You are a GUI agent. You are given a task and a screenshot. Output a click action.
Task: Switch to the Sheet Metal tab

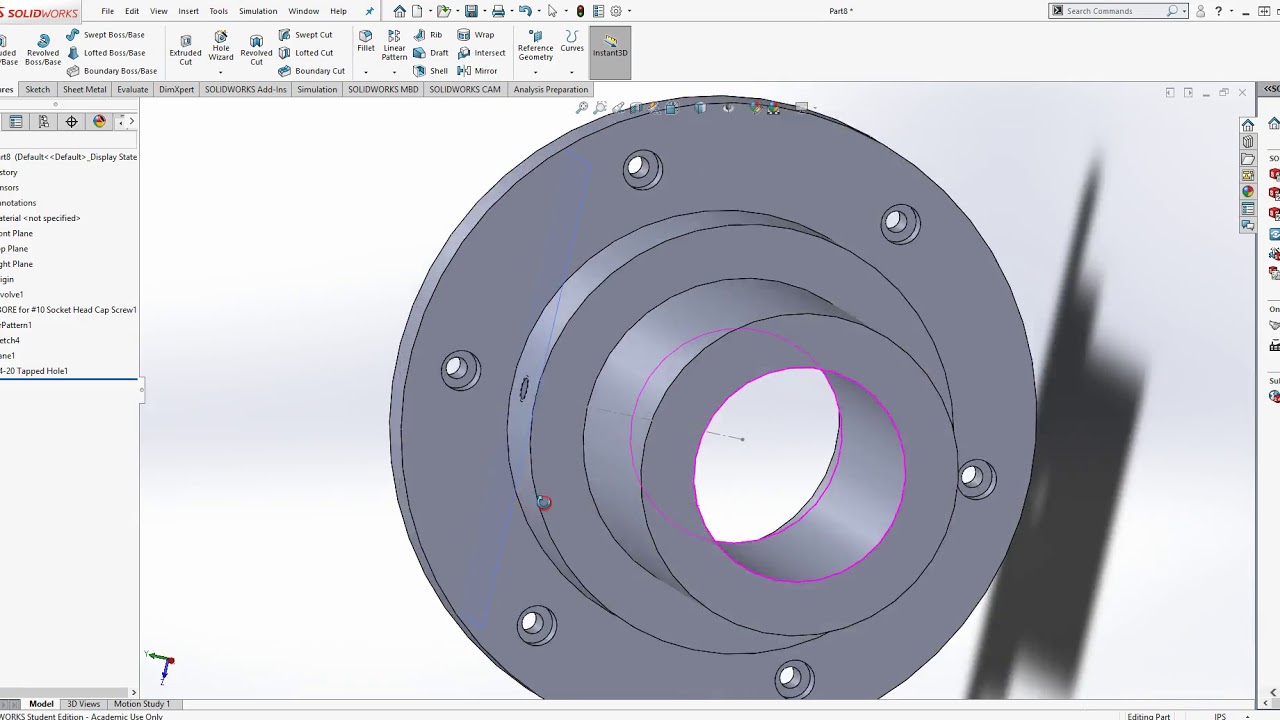pos(84,89)
